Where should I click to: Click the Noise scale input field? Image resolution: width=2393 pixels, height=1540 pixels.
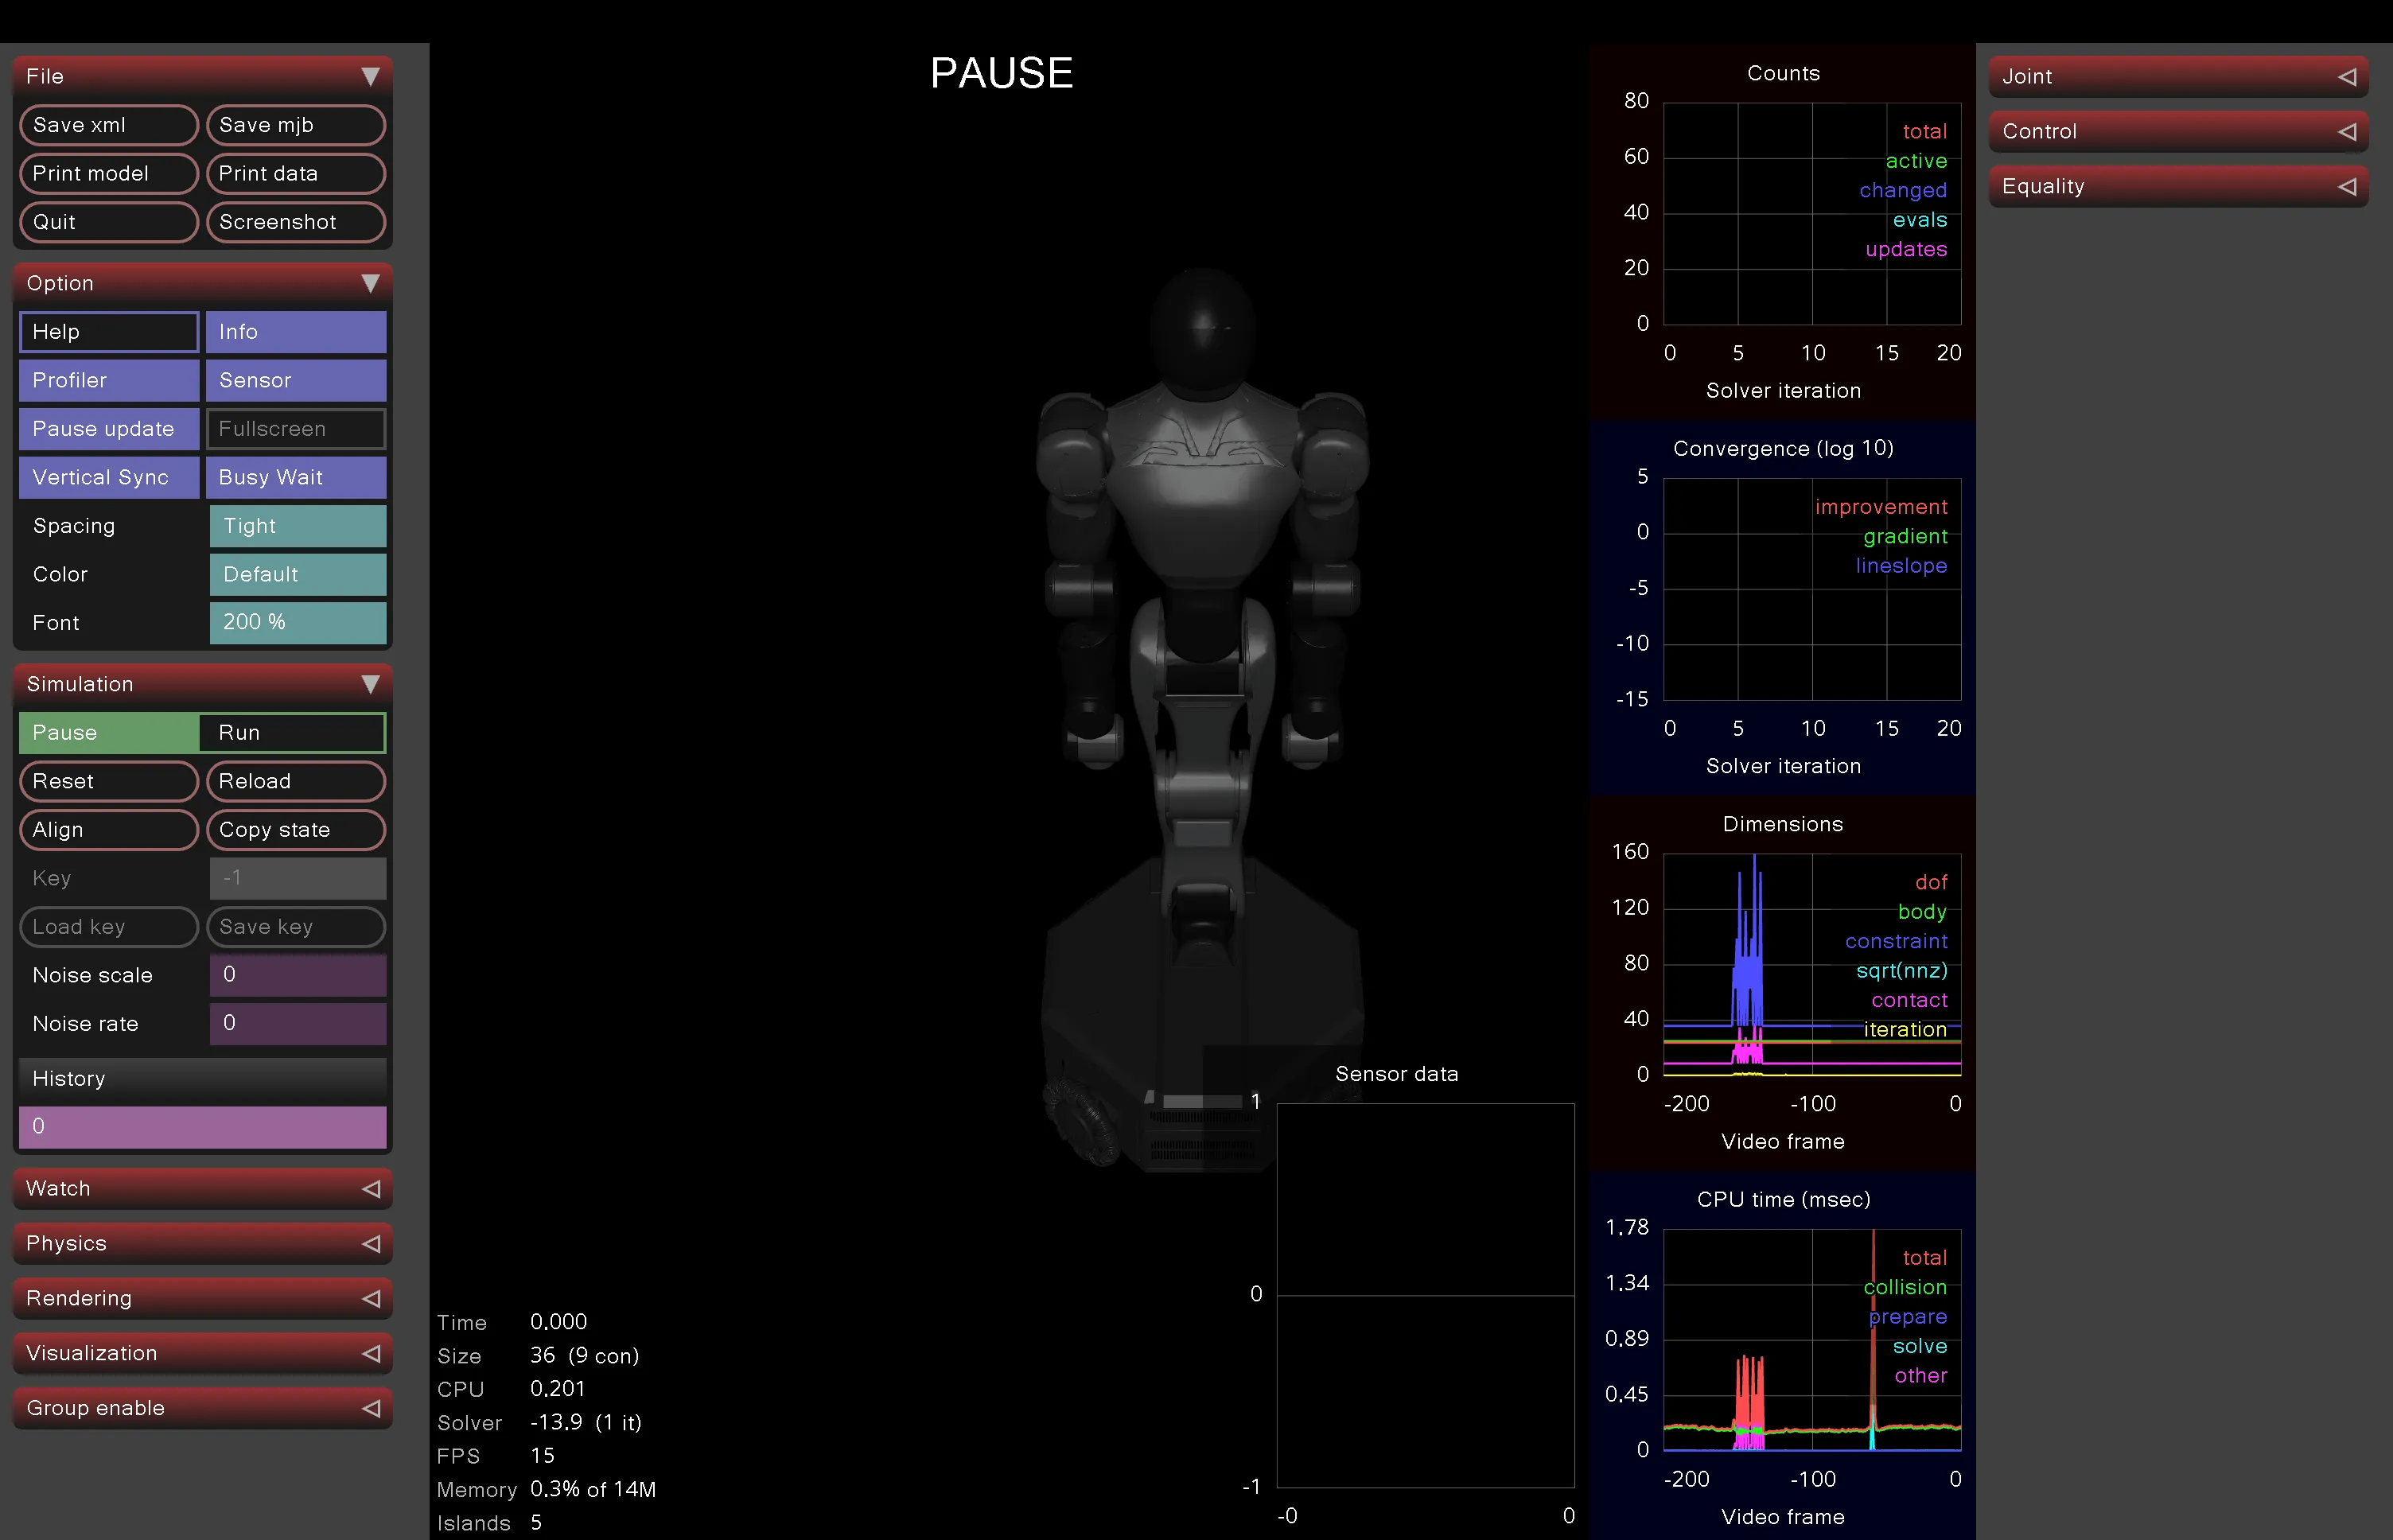[298, 975]
